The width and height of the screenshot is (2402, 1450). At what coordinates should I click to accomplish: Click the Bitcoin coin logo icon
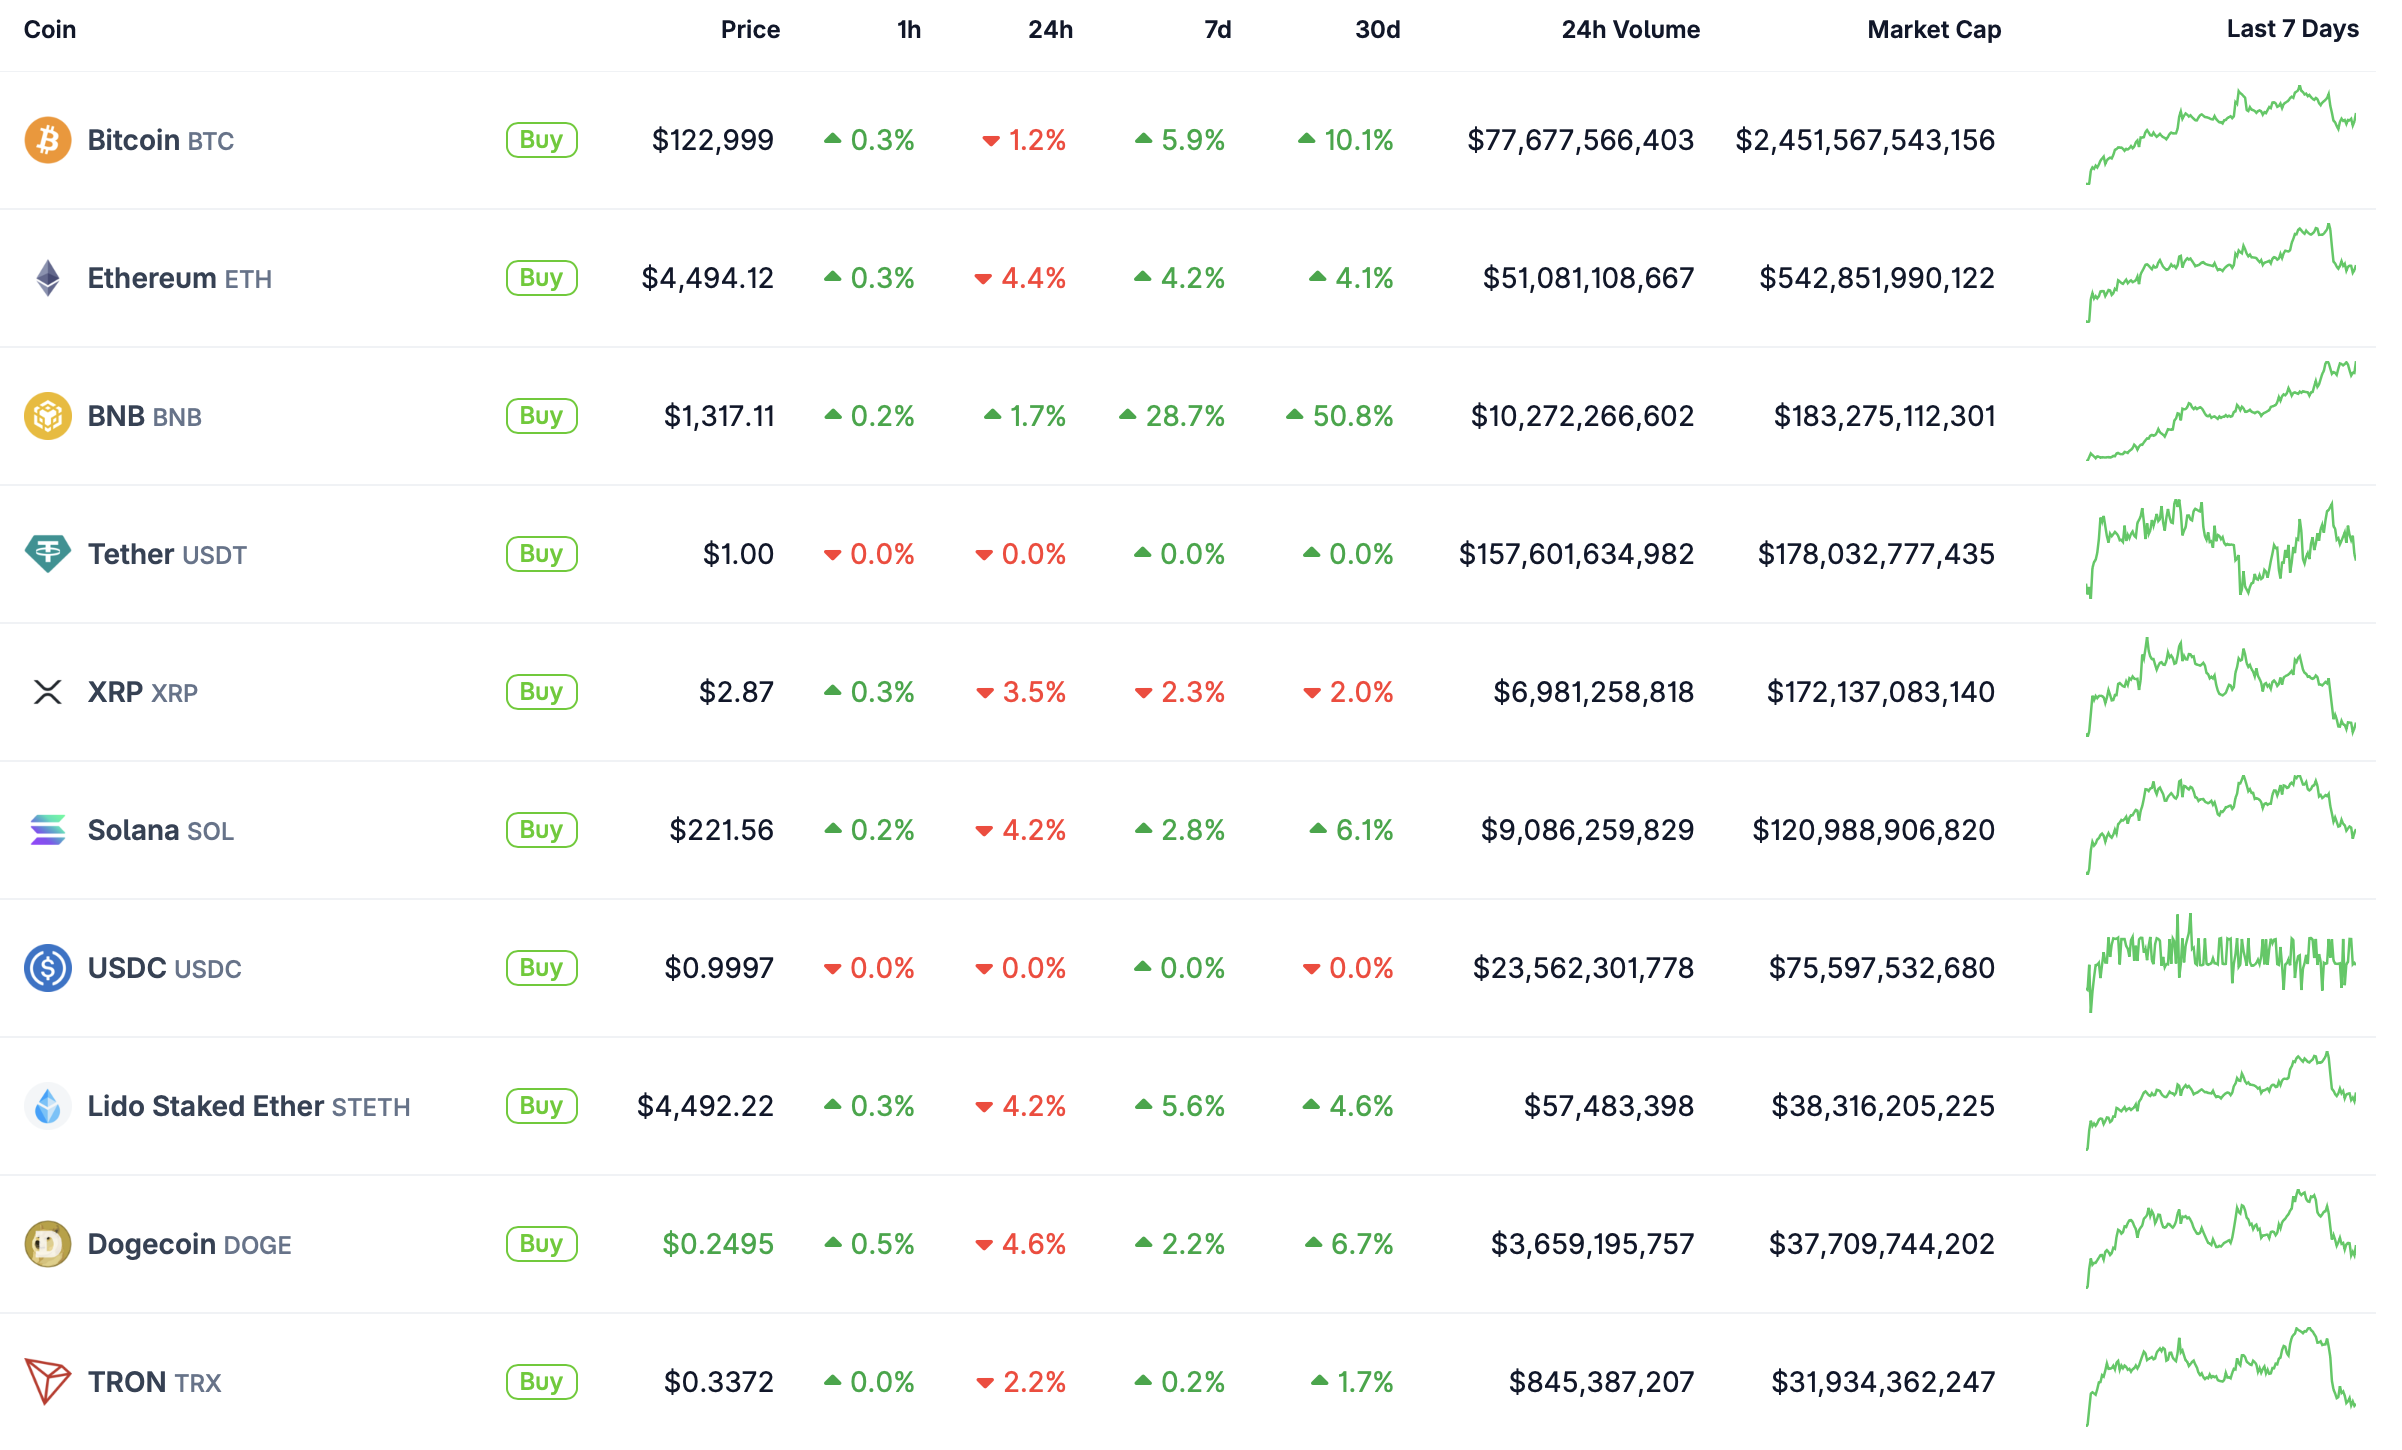pos(47,140)
